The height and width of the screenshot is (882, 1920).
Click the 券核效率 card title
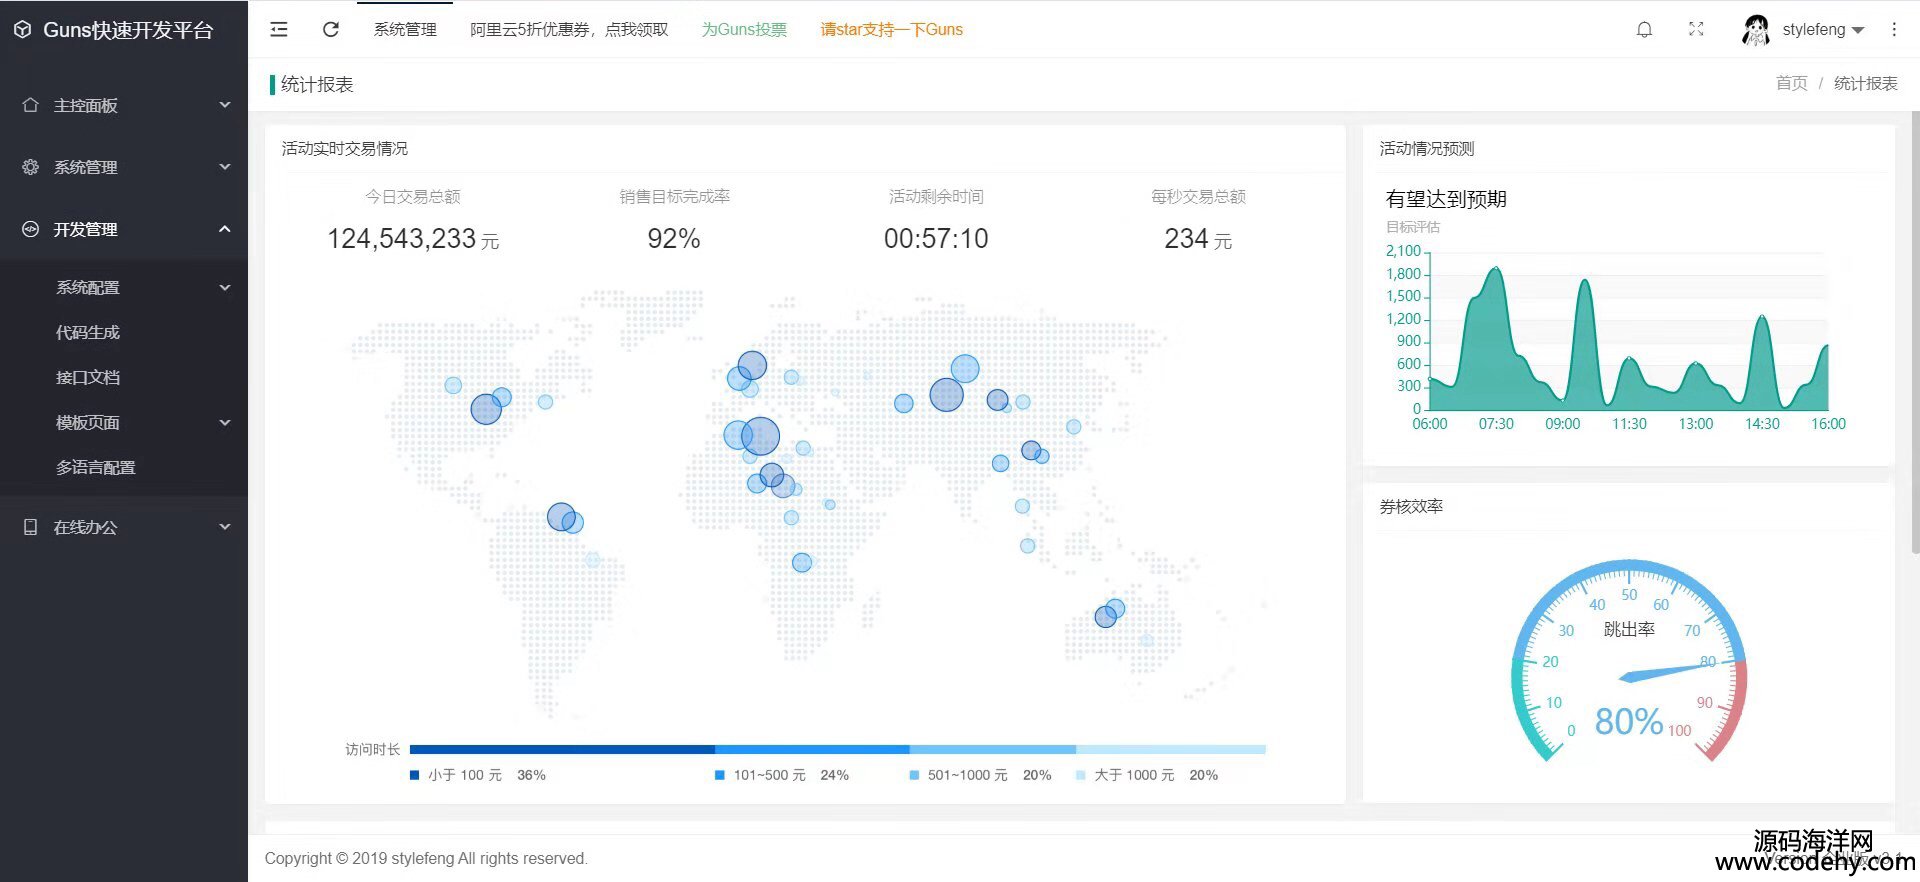(1411, 507)
